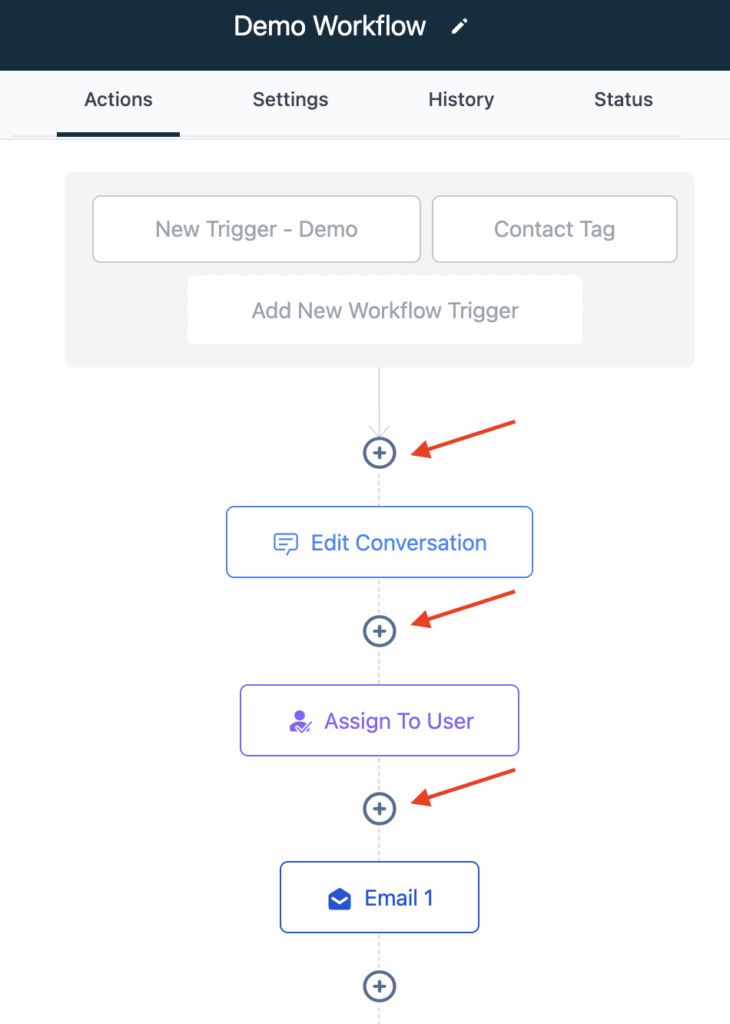The image size is (730, 1024).
Task: Switch to the Actions tab
Action: [x=118, y=100]
